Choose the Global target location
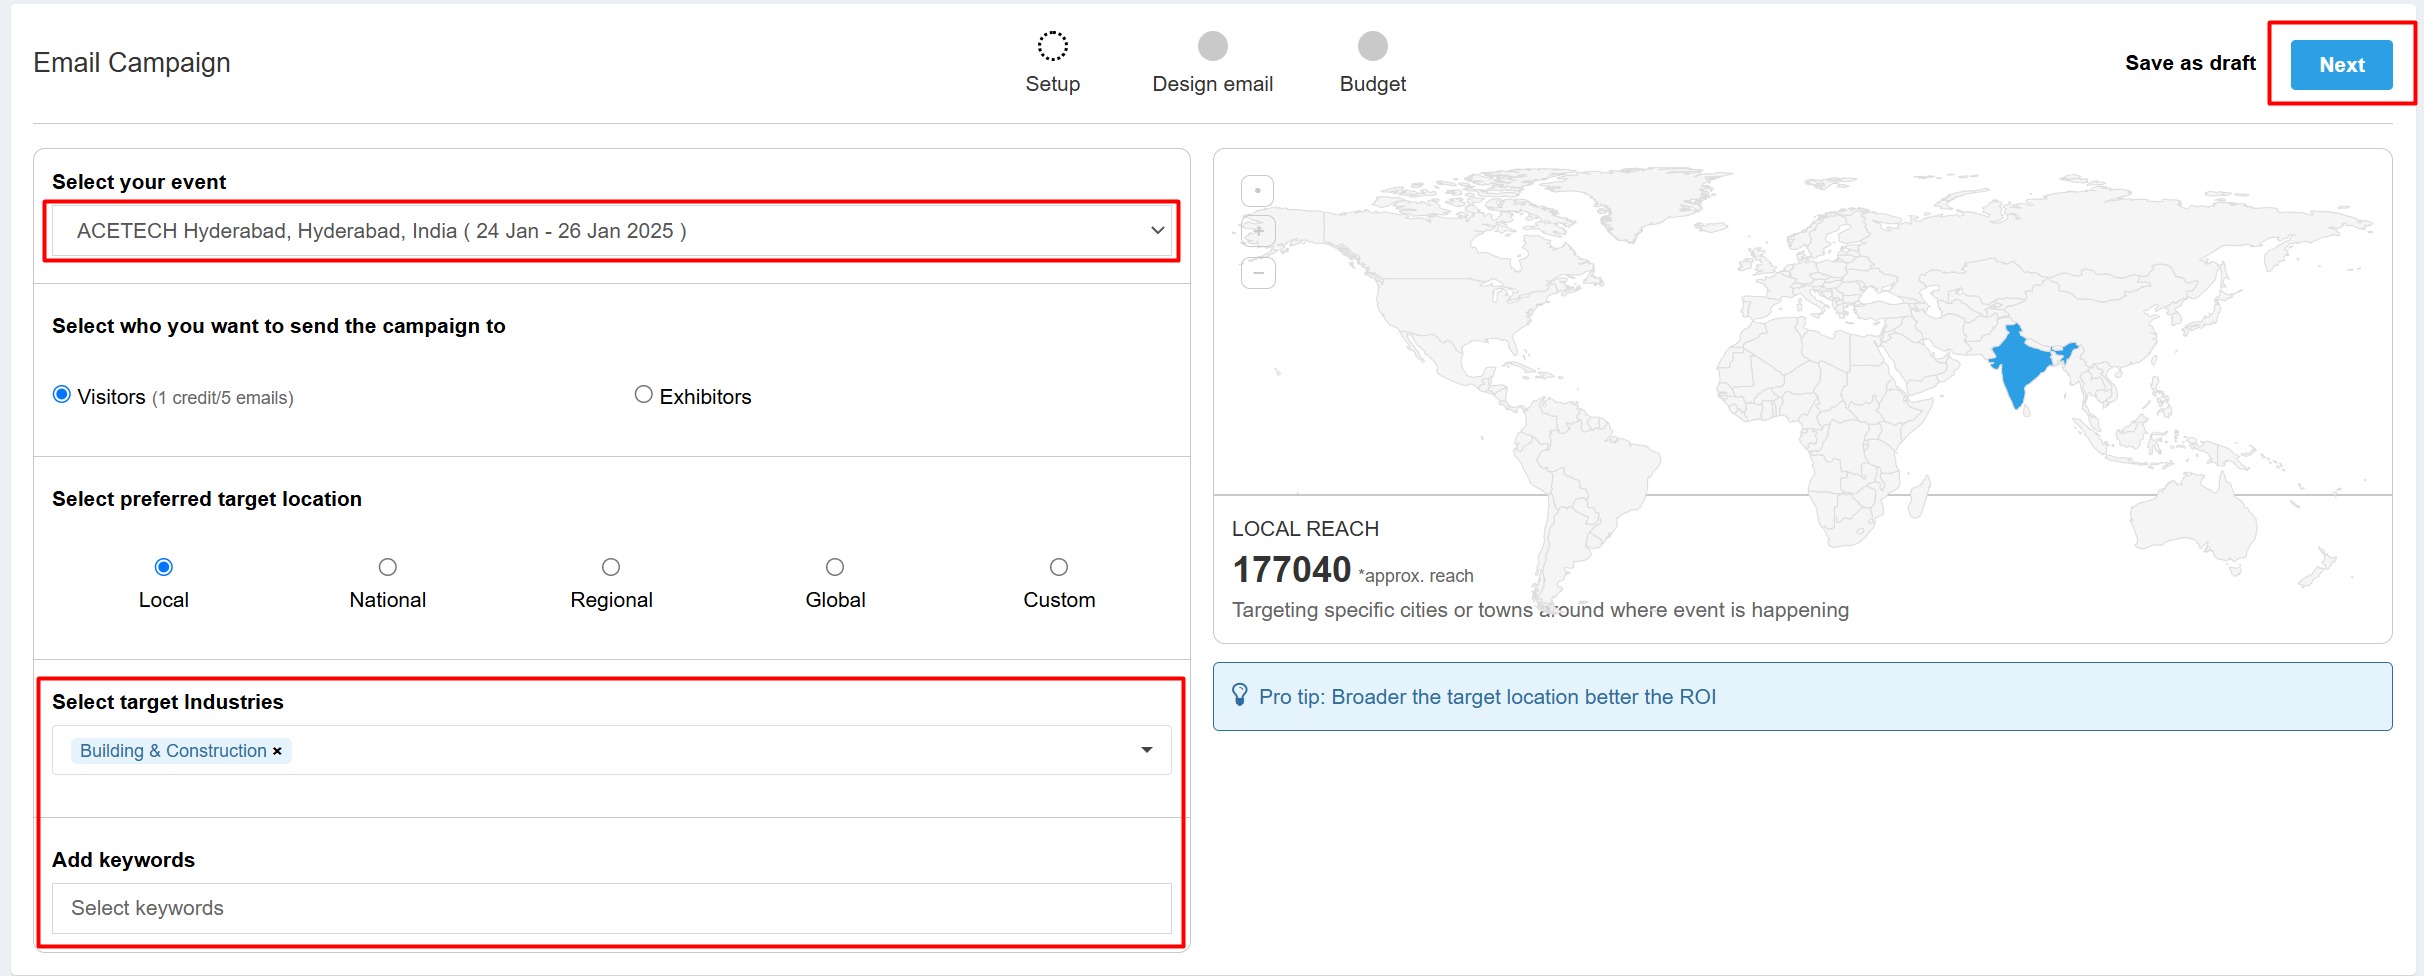 point(835,567)
